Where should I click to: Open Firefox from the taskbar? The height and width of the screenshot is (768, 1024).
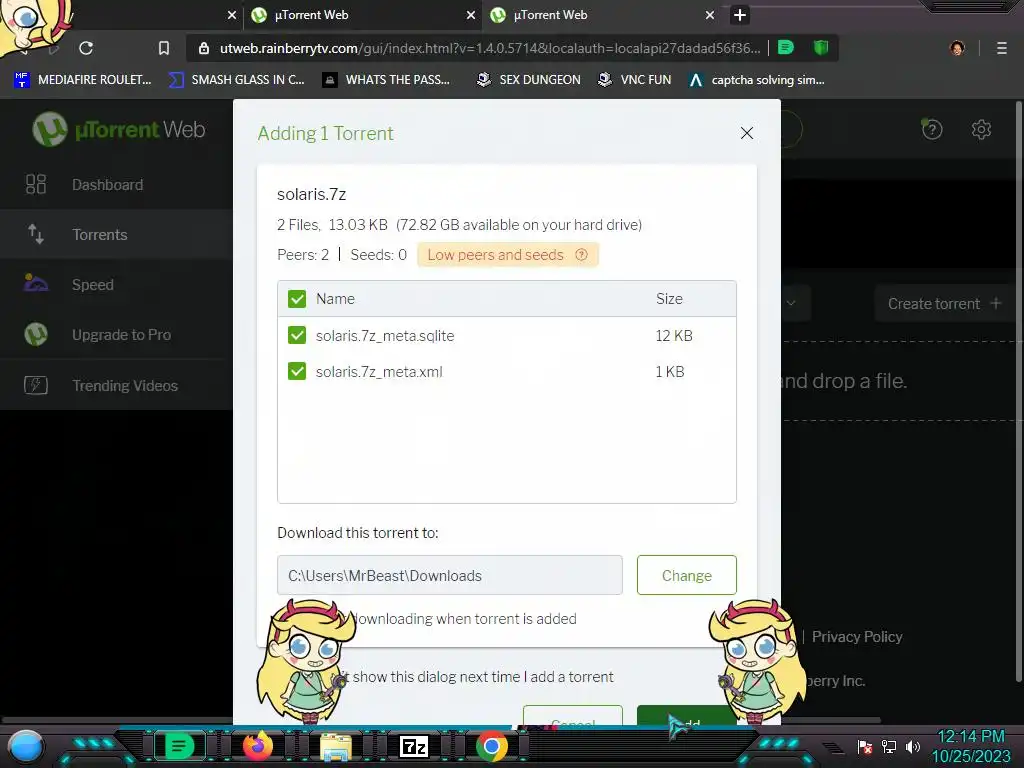[258, 745]
